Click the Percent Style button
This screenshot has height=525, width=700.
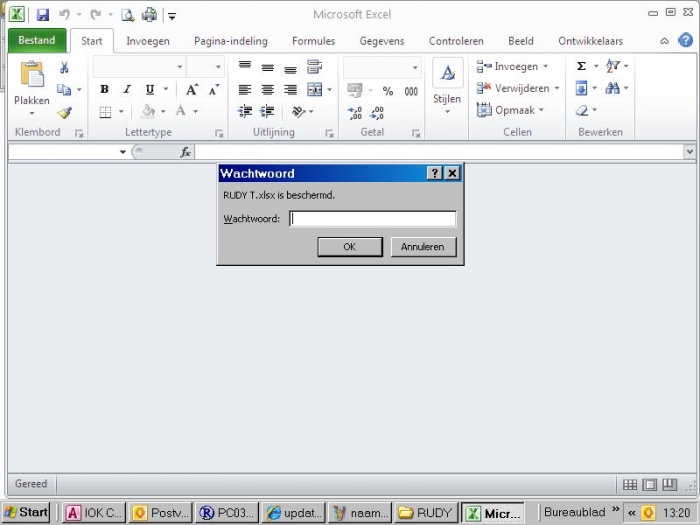[x=388, y=91]
